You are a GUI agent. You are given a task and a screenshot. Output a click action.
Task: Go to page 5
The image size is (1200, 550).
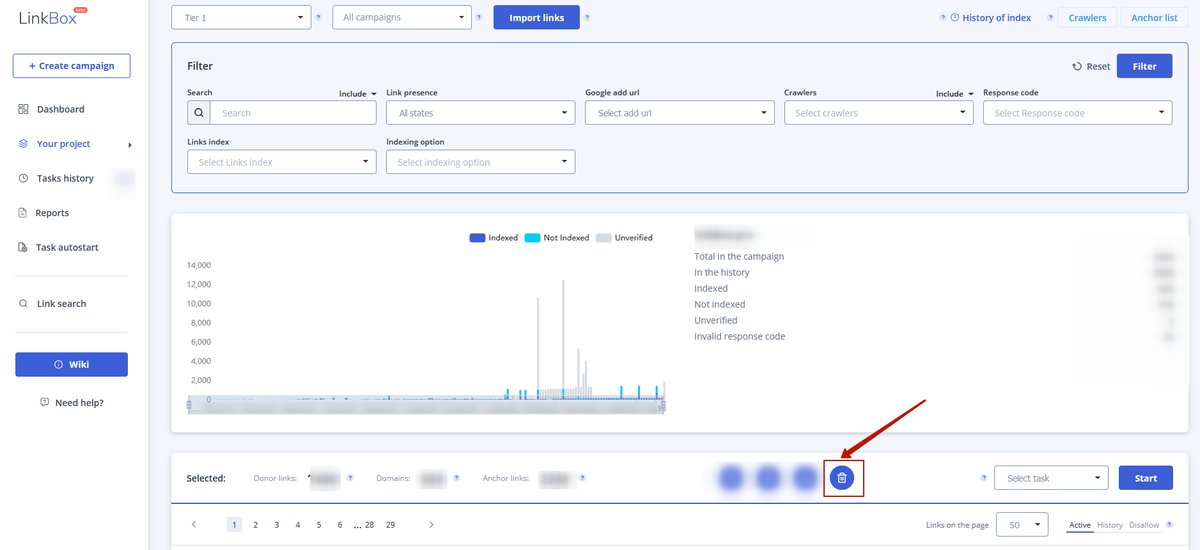tap(319, 524)
